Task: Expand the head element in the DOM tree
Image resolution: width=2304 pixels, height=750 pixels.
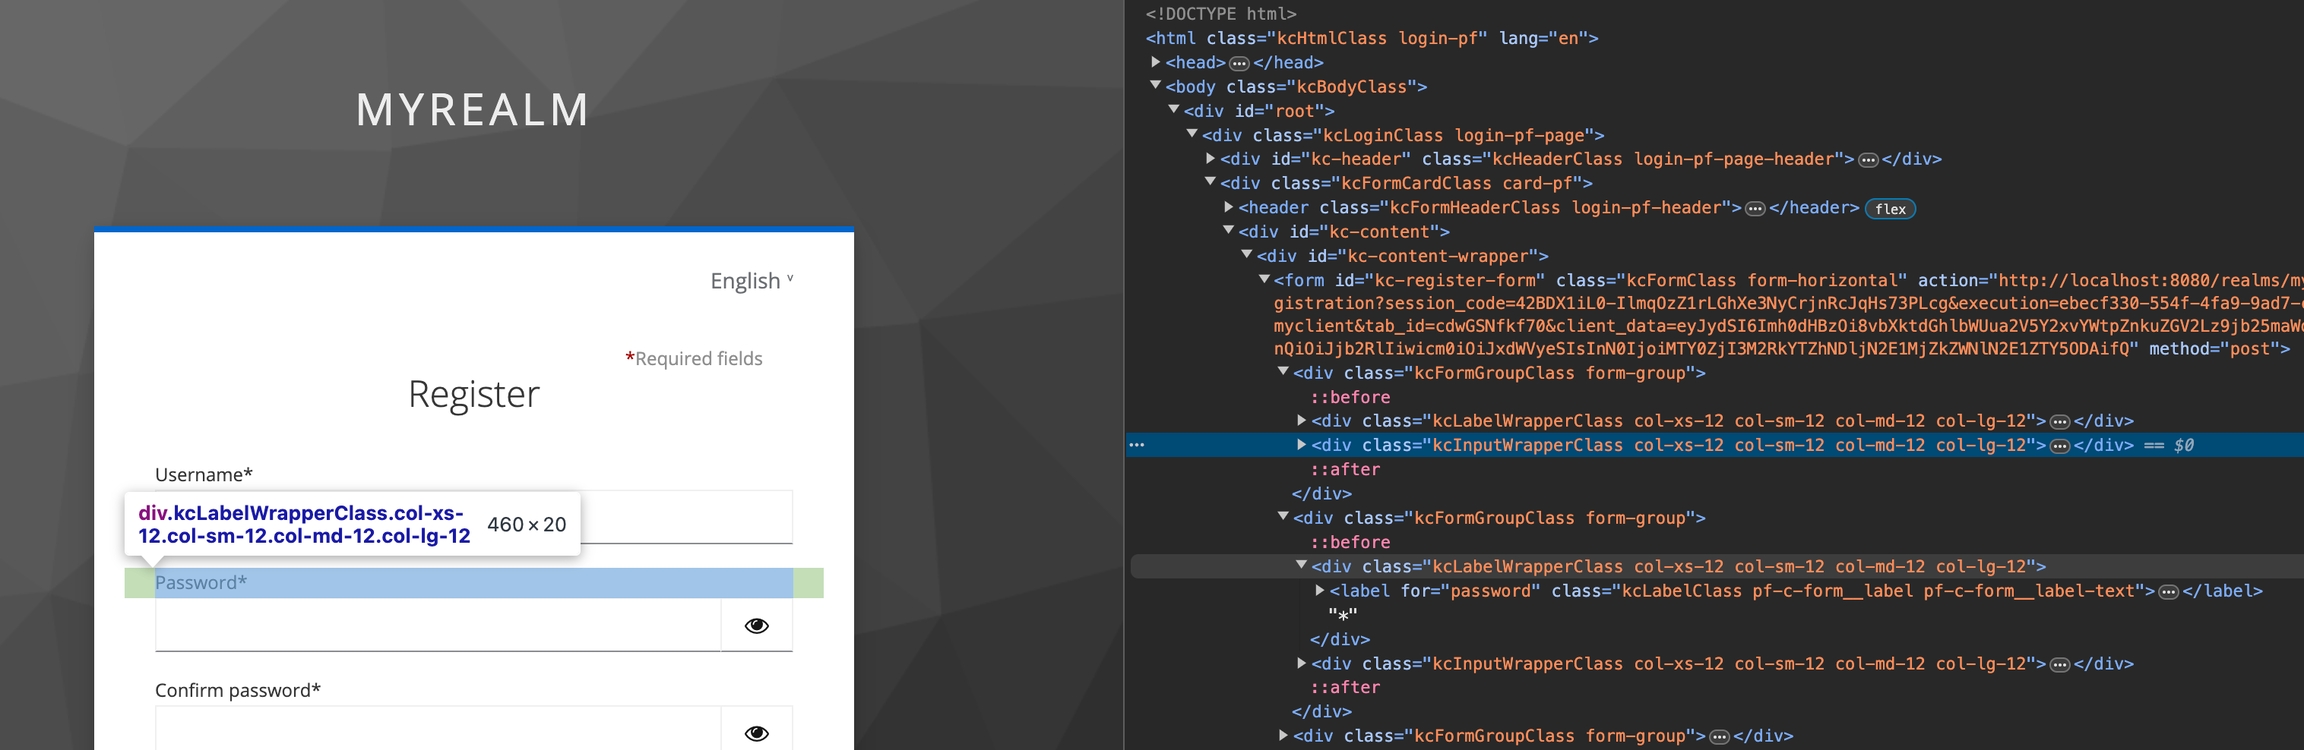Action: tap(1156, 62)
